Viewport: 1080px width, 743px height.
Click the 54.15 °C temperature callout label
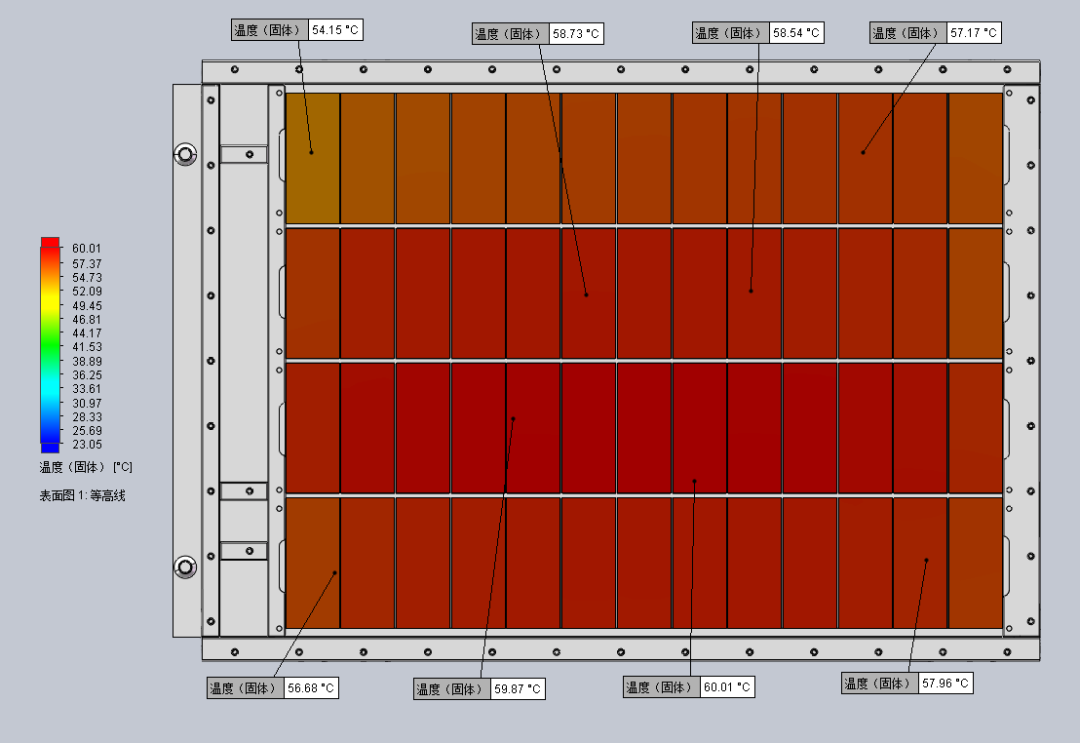tap(296, 30)
